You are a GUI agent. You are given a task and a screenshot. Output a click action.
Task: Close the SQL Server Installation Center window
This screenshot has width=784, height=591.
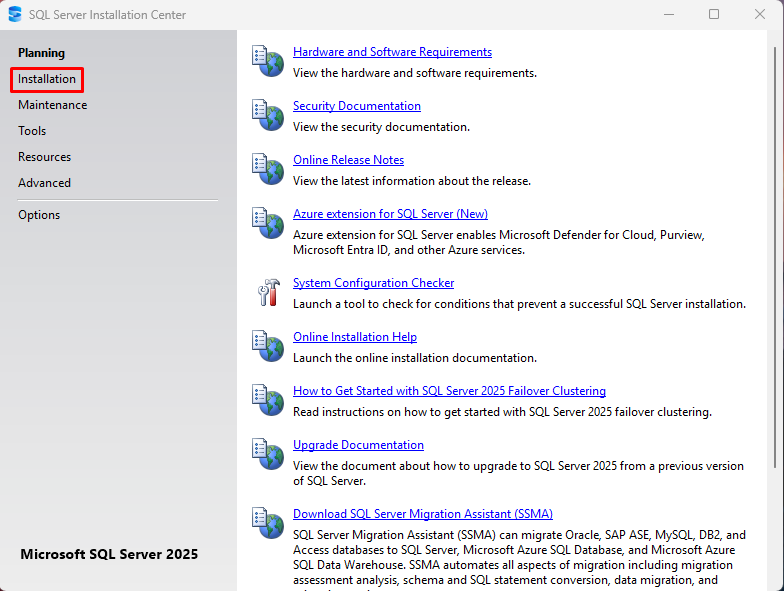[760, 14]
